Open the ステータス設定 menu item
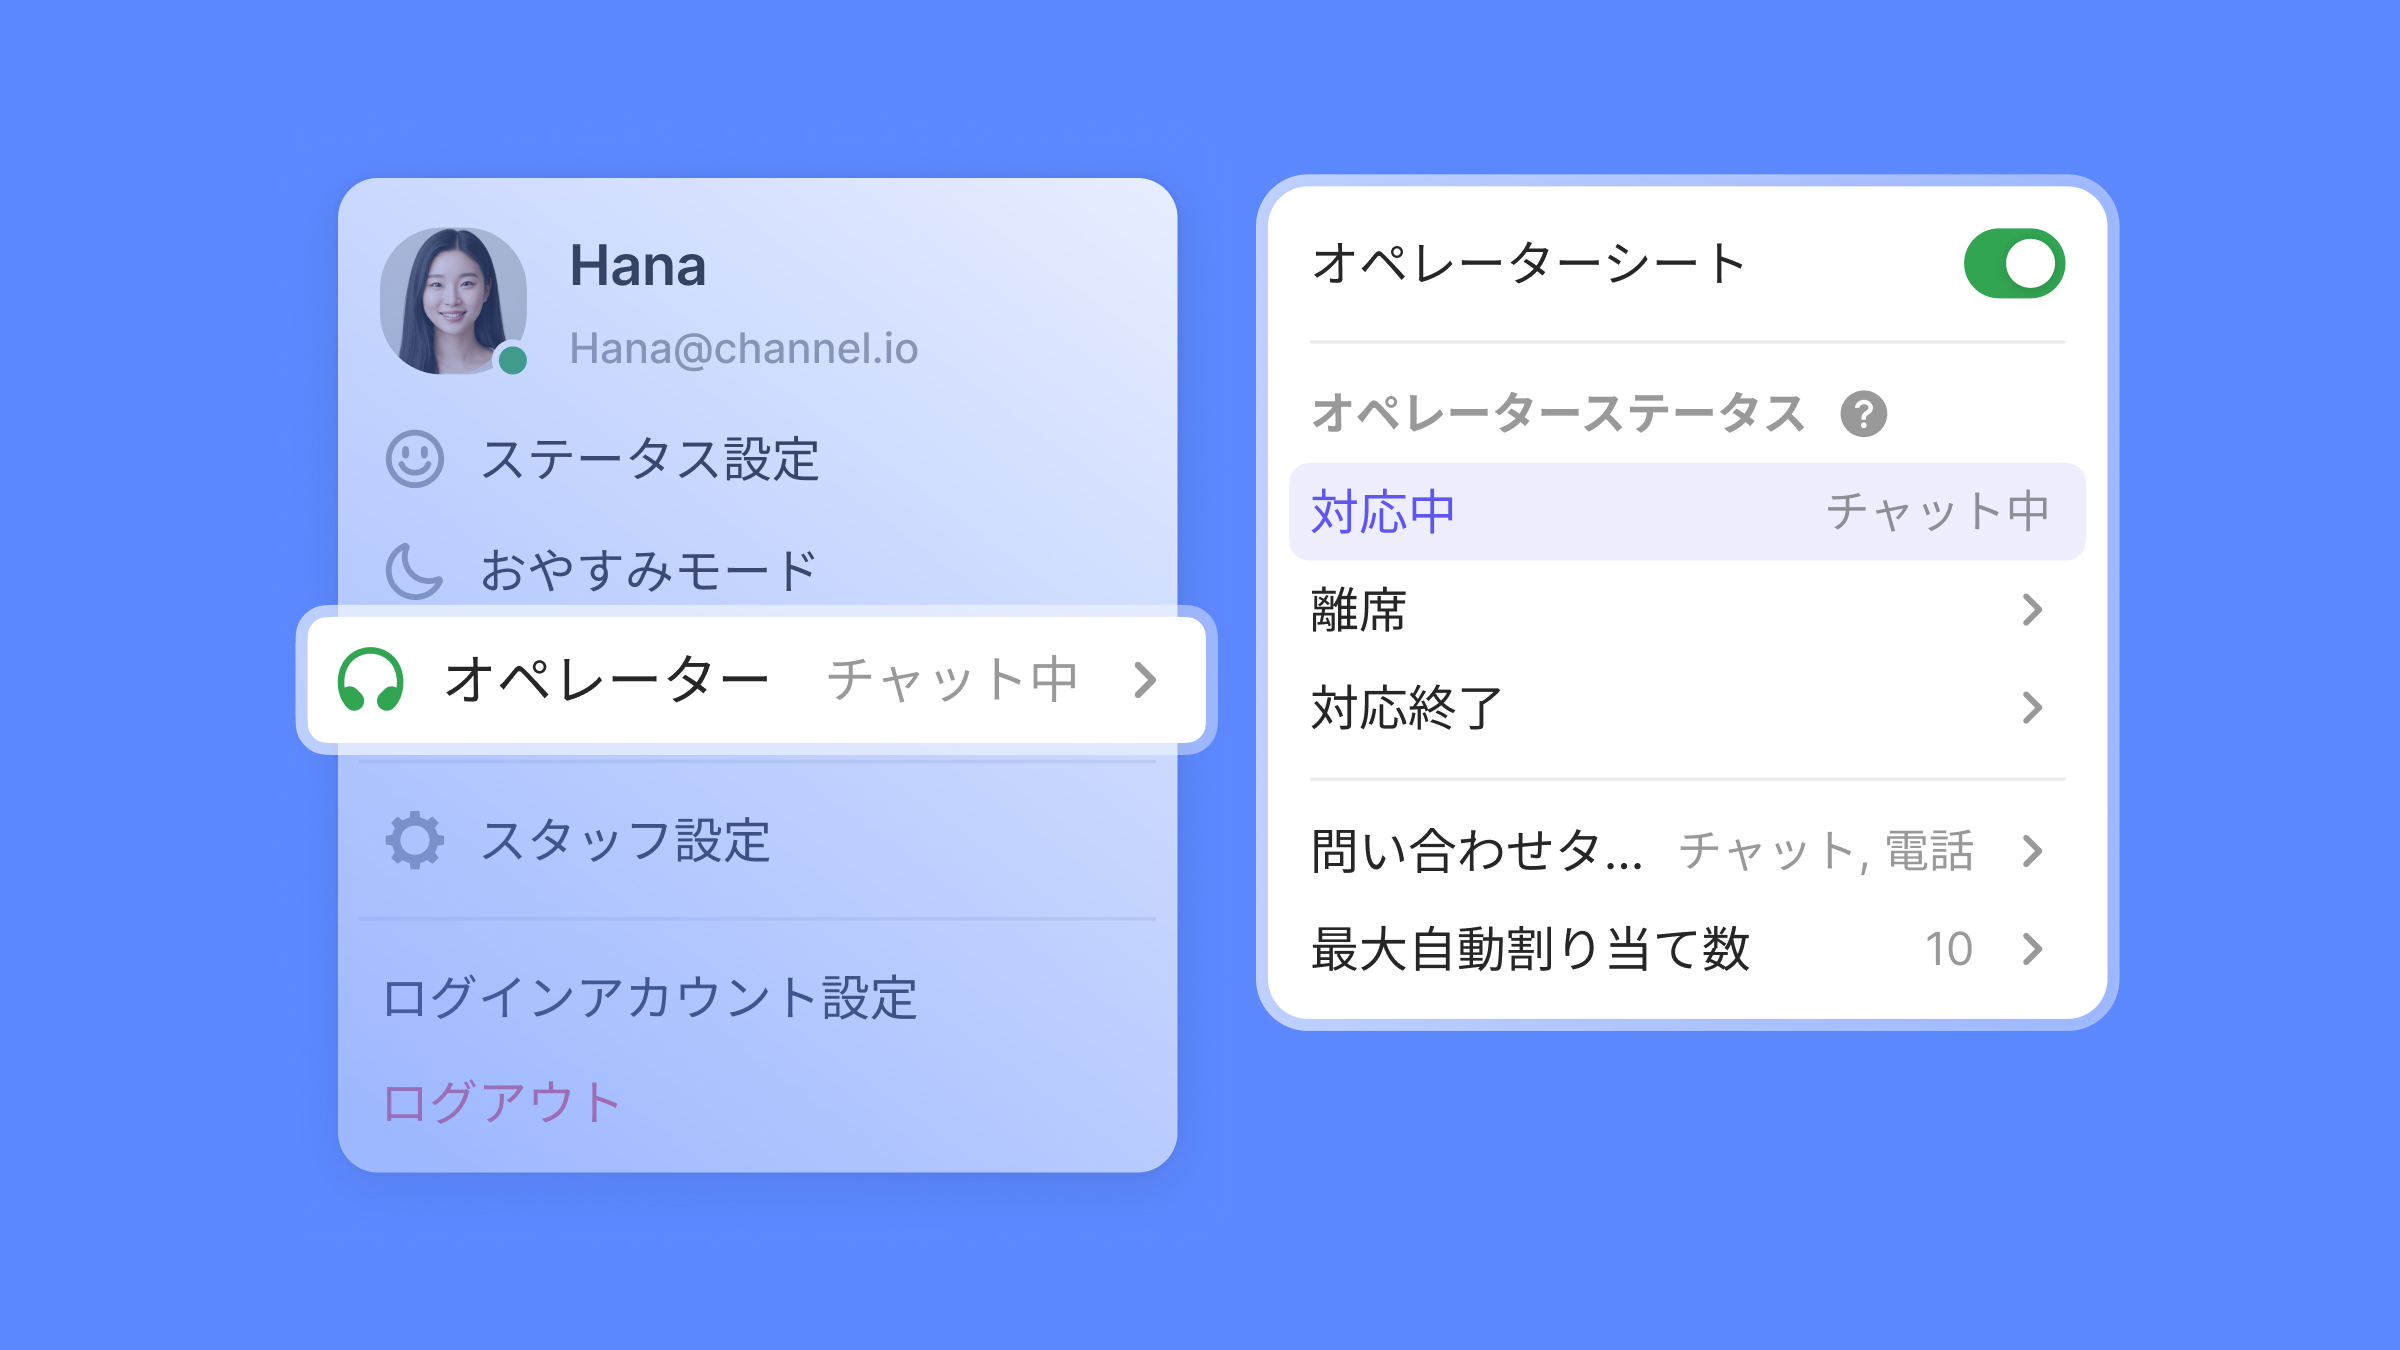 click(x=650, y=460)
